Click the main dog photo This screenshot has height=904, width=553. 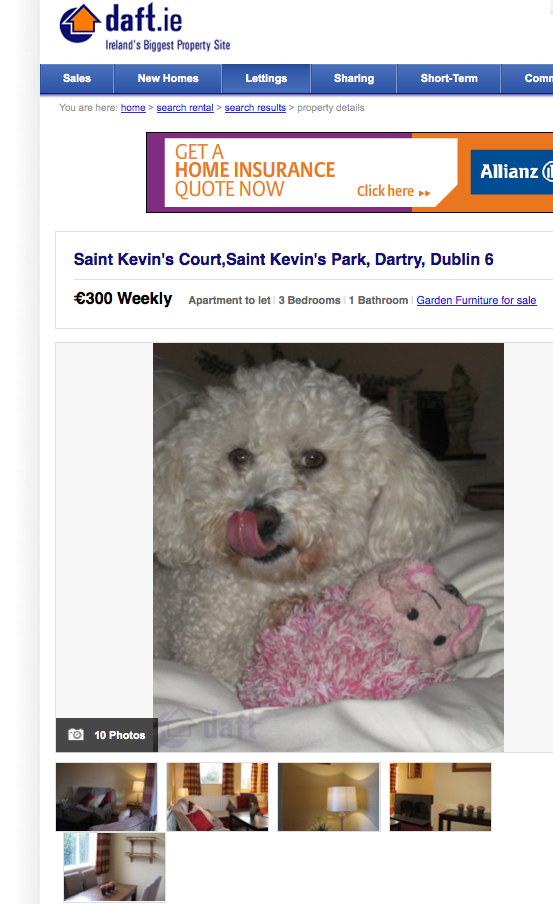[328, 547]
